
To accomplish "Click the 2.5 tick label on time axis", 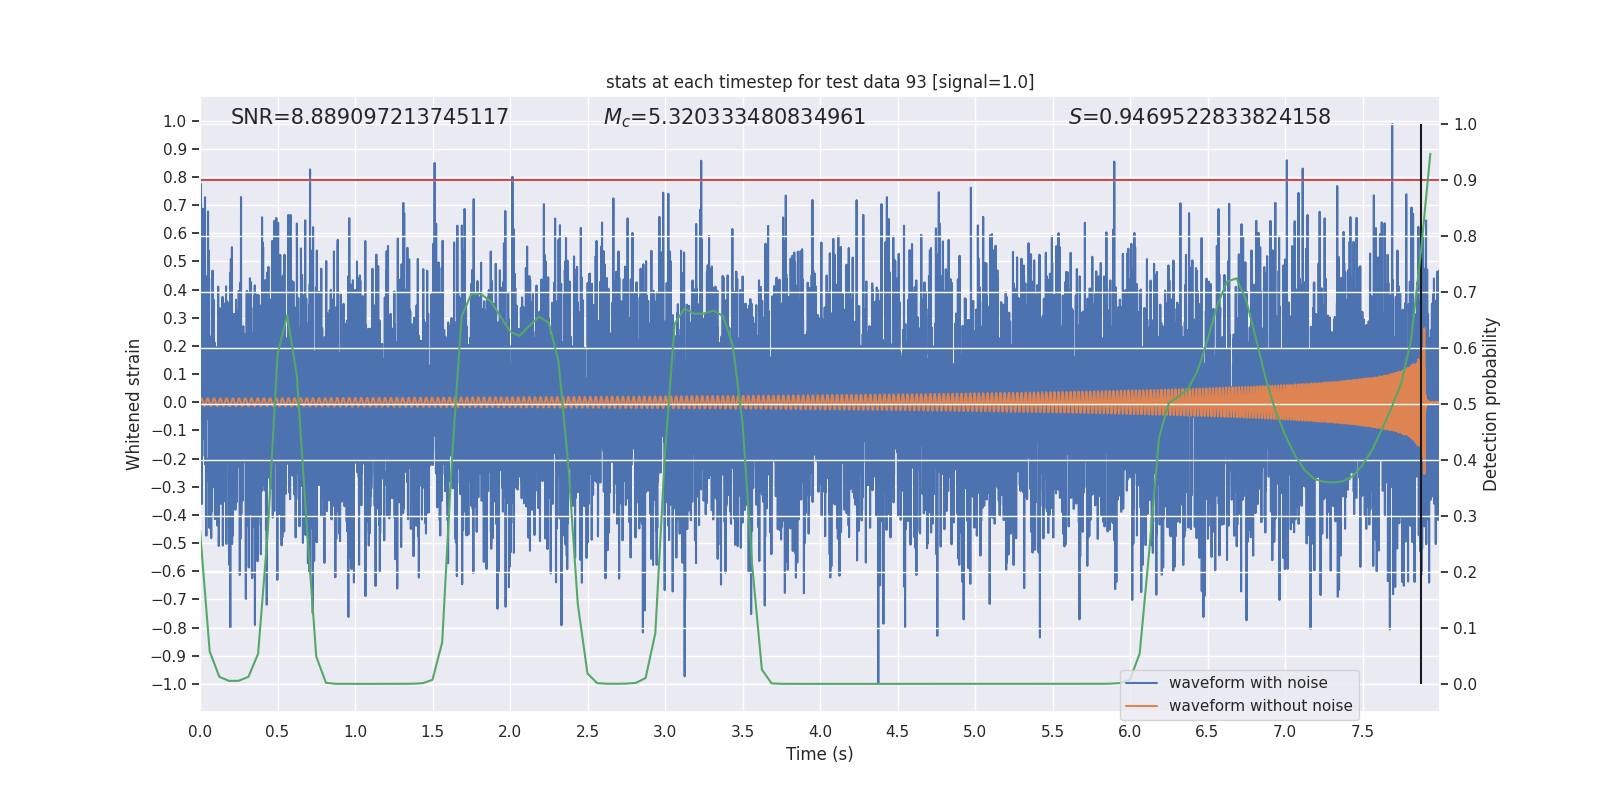I will coord(587,731).
